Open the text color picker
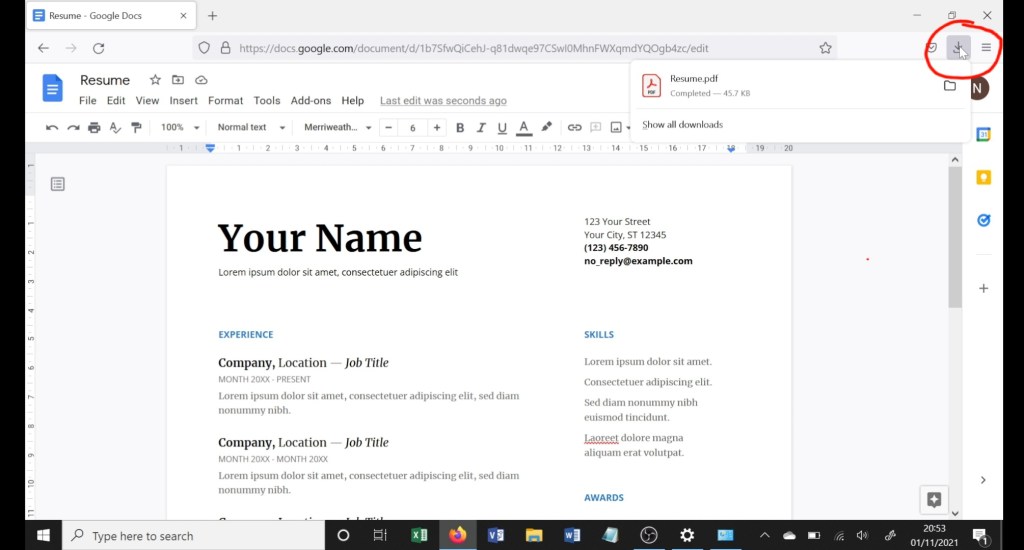 point(523,128)
